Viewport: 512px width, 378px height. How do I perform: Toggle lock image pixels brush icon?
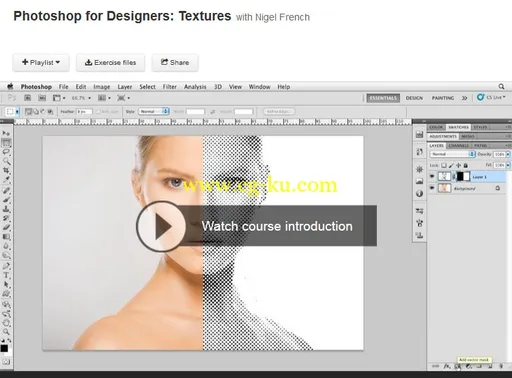click(451, 165)
